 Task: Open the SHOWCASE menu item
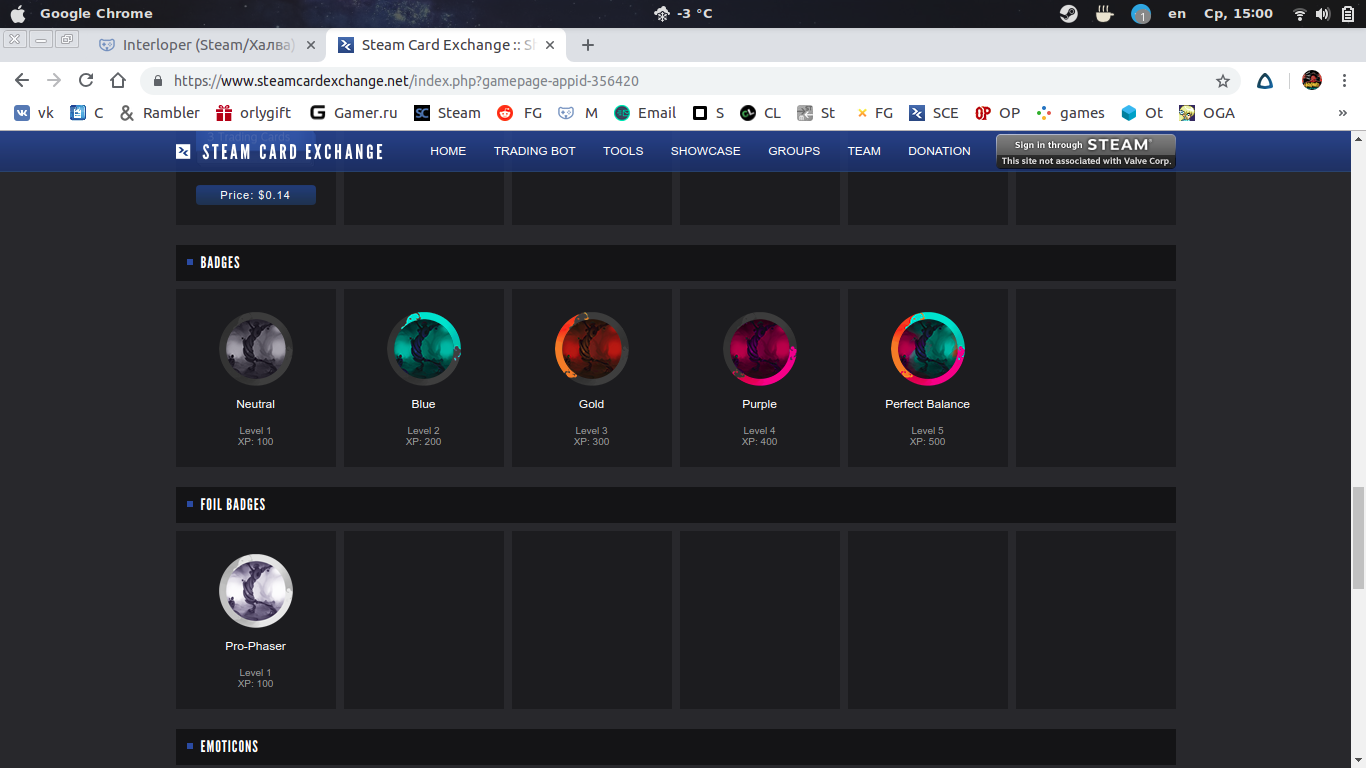[706, 151]
